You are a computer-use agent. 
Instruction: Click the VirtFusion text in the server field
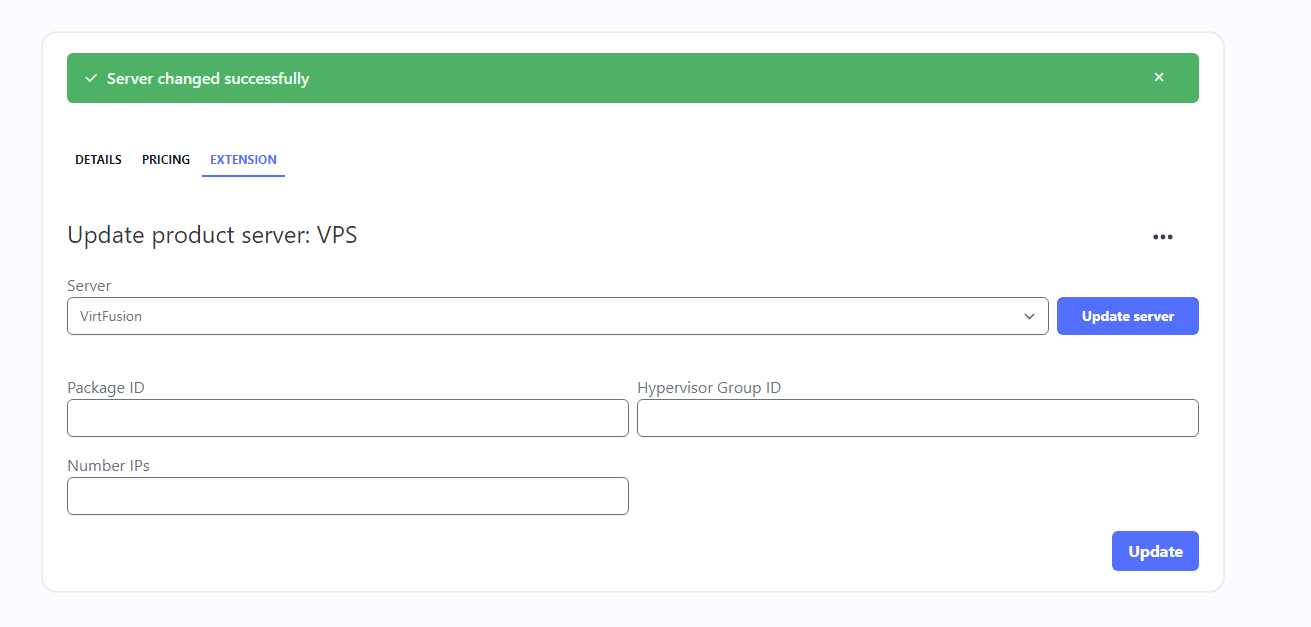coord(111,316)
